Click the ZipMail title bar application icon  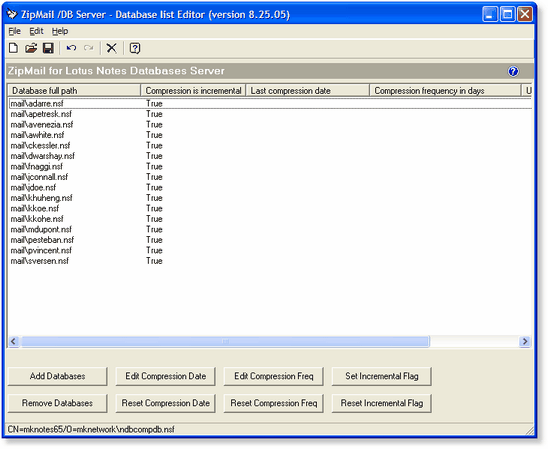point(12,14)
